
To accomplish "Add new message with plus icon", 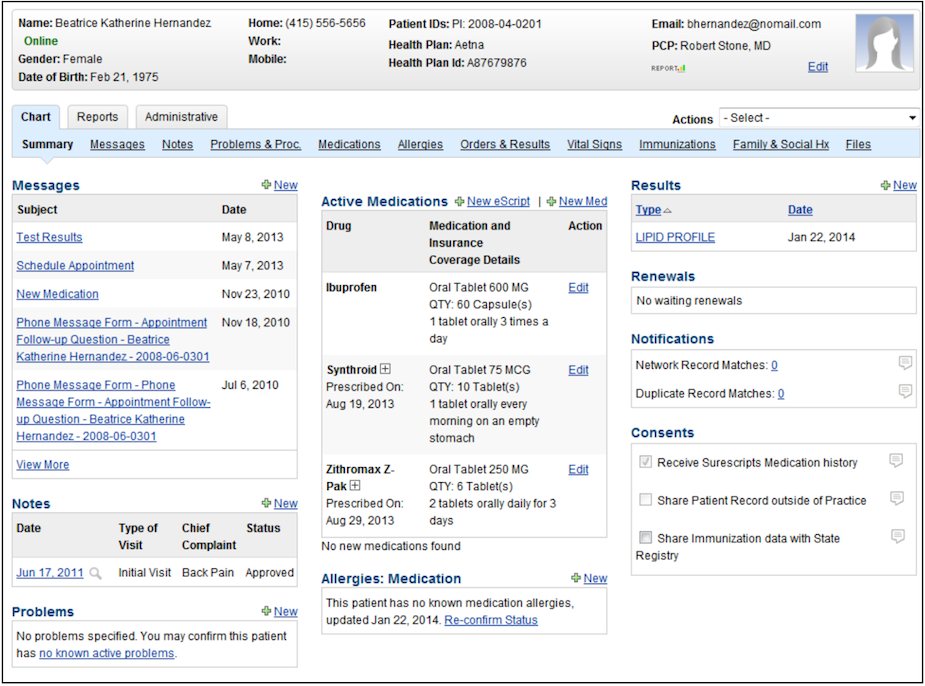I will [x=266, y=185].
